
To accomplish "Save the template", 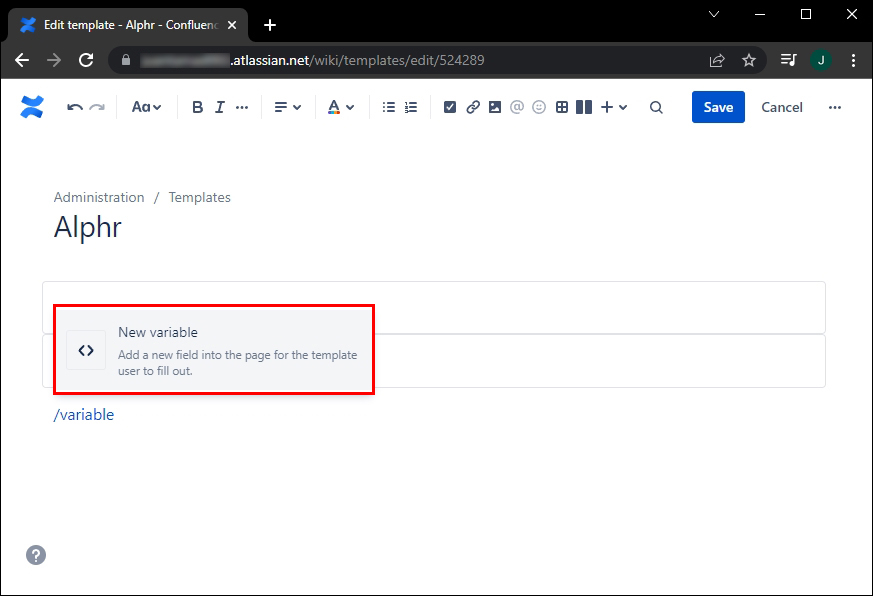I will 718,107.
